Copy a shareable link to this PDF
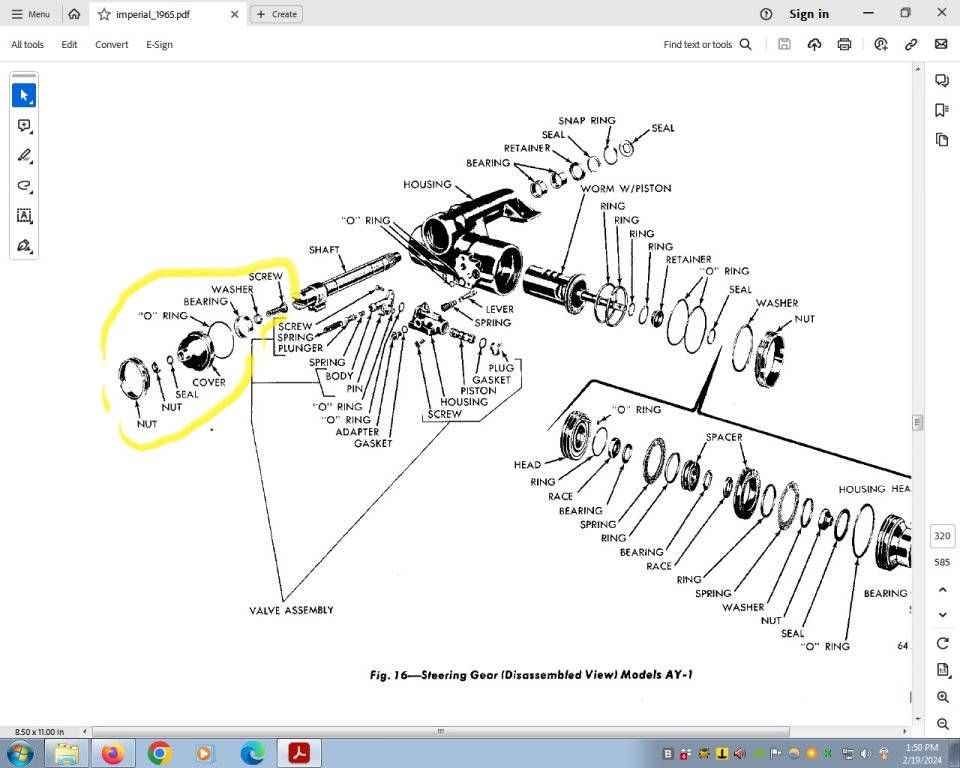The image size is (960, 768). coord(911,44)
